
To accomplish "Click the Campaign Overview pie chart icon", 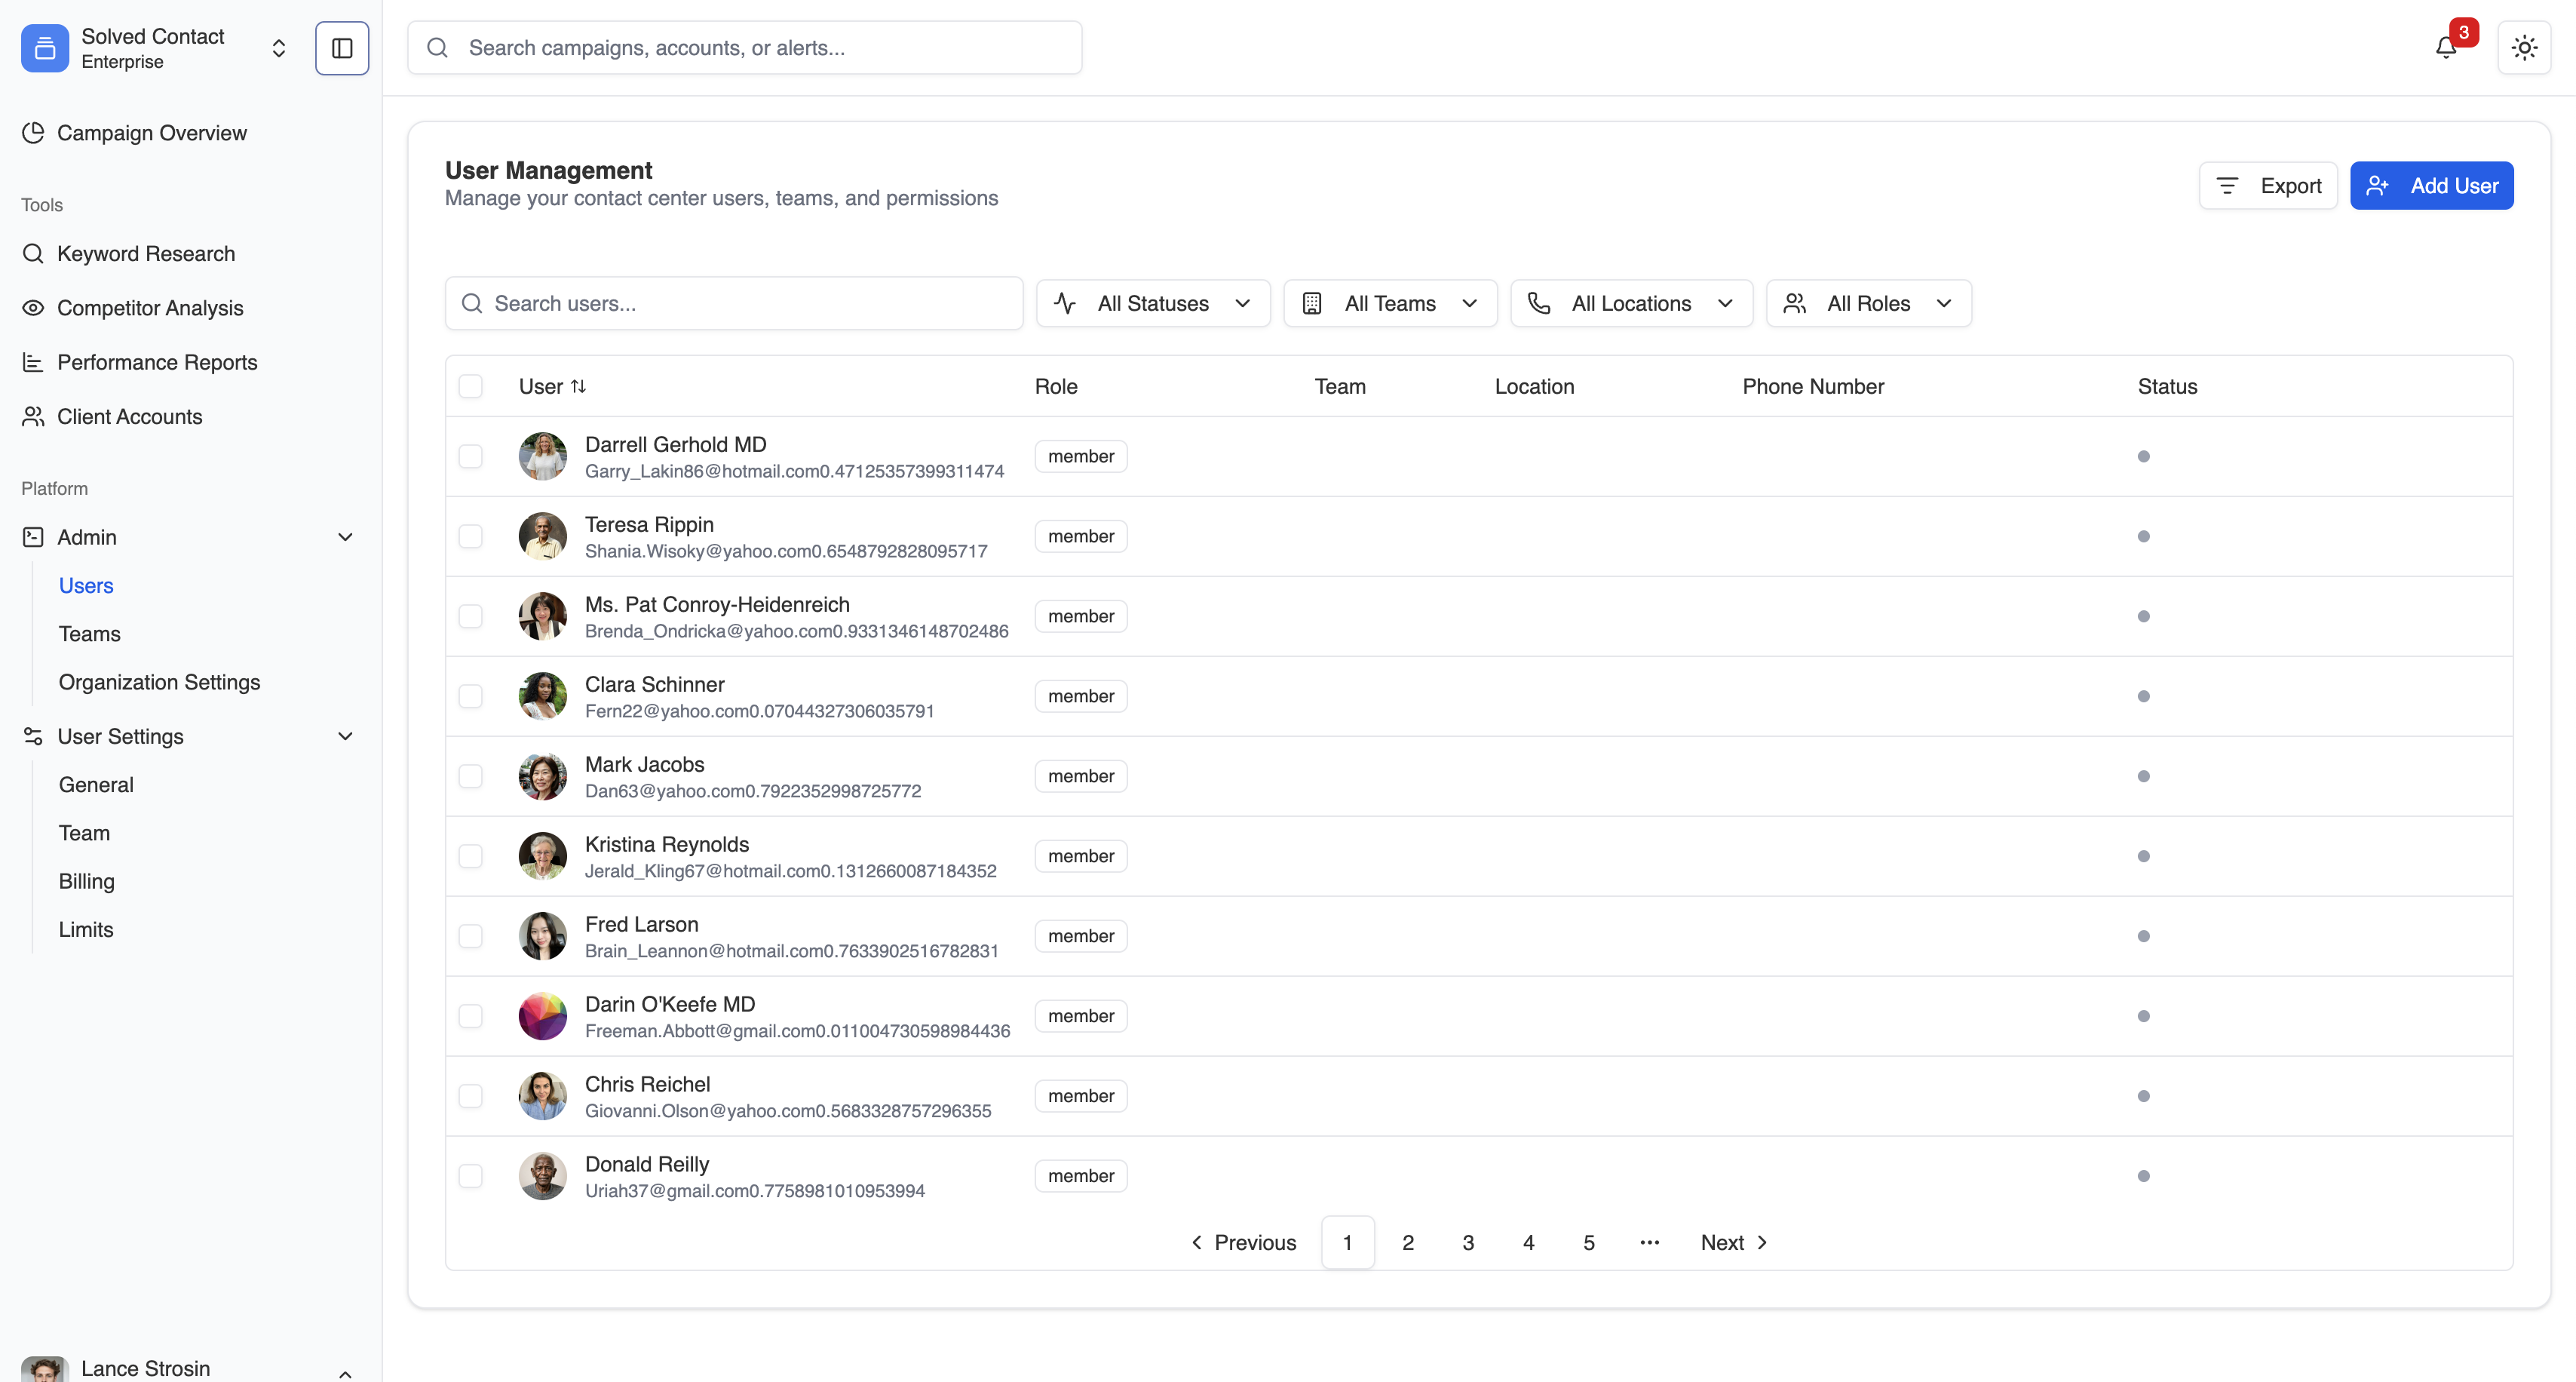I will coord(33,133).
